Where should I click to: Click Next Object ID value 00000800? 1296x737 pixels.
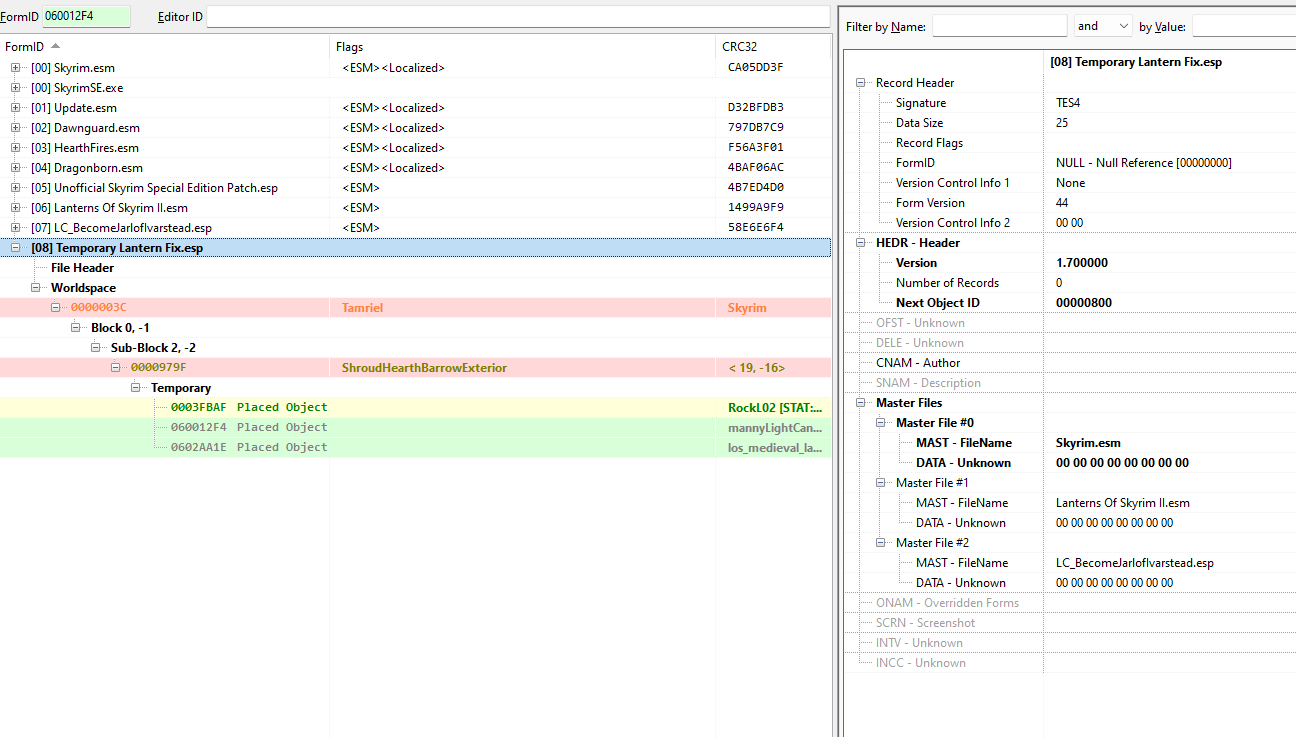coord(1083,303)
